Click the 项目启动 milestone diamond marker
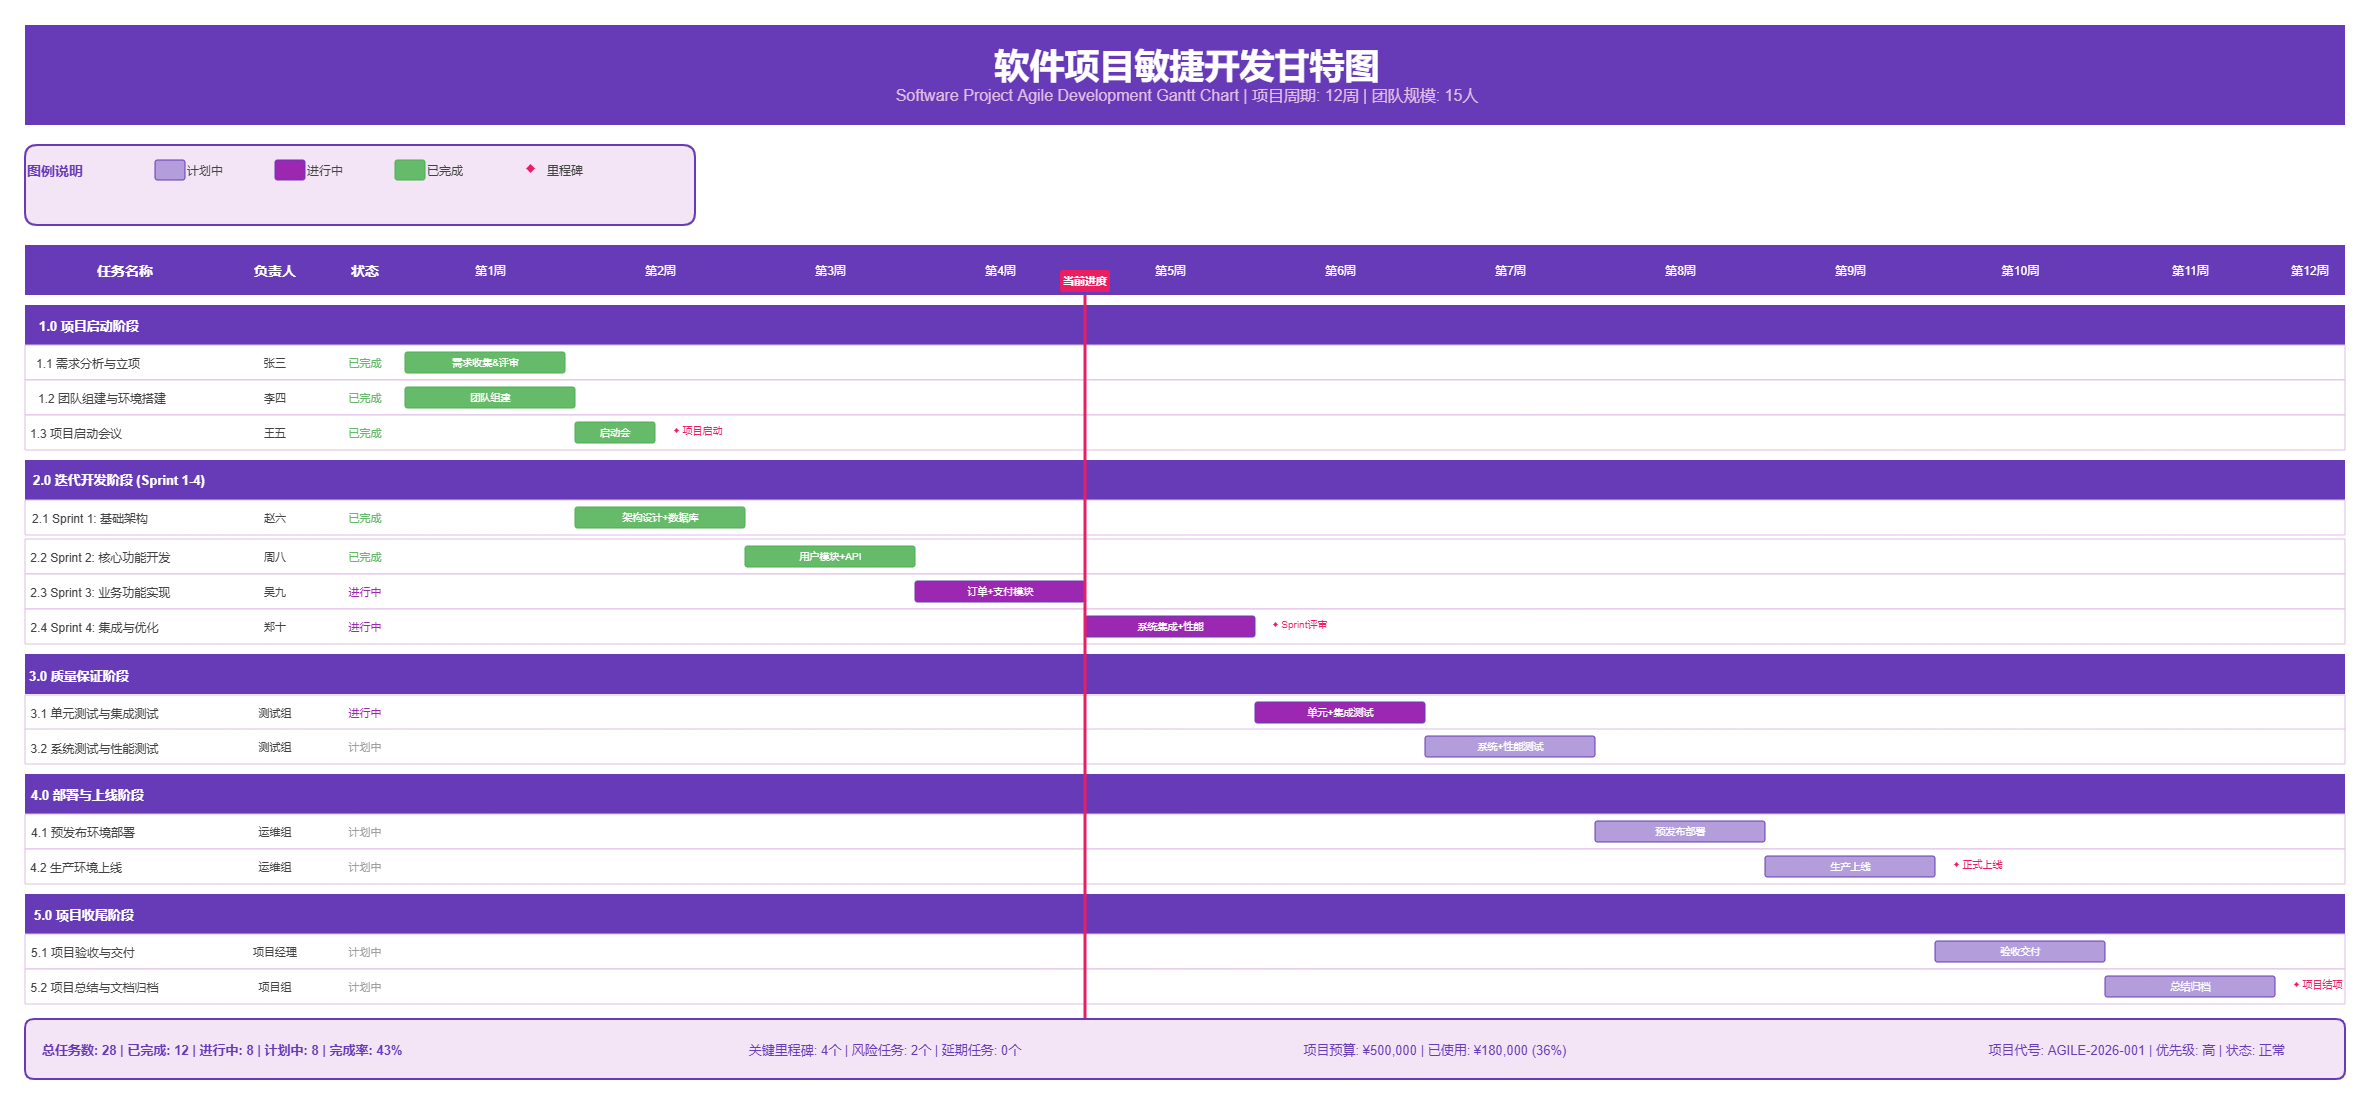Image resolution: width=2380 pixels, height=1104 pixels. coord(677,431)
